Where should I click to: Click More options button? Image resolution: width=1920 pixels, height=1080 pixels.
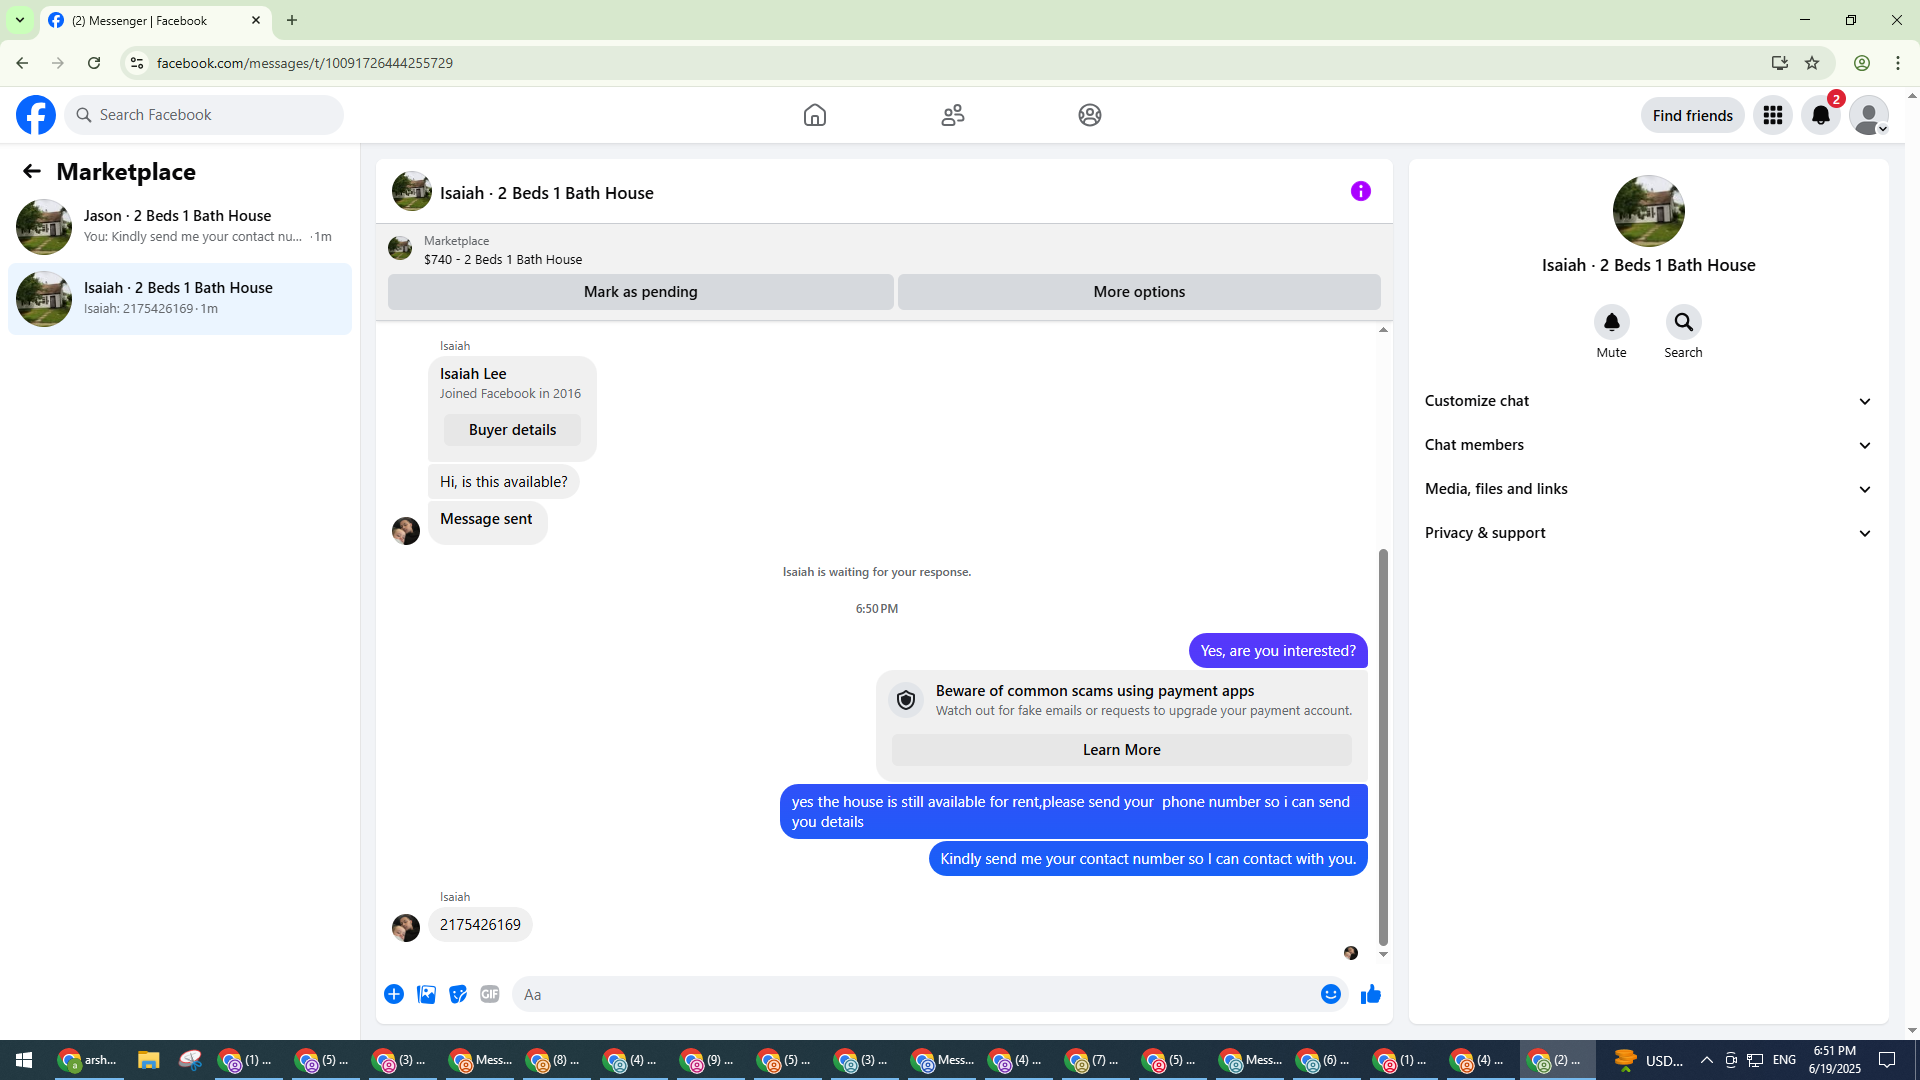pos(1139,292)
